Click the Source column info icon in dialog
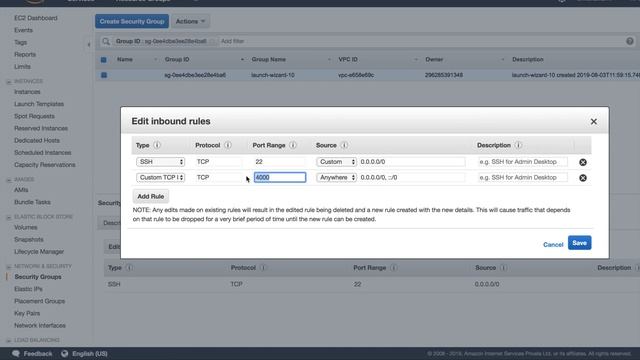Image resolution: width=640 pixels, height=360 pixels. 344,145
